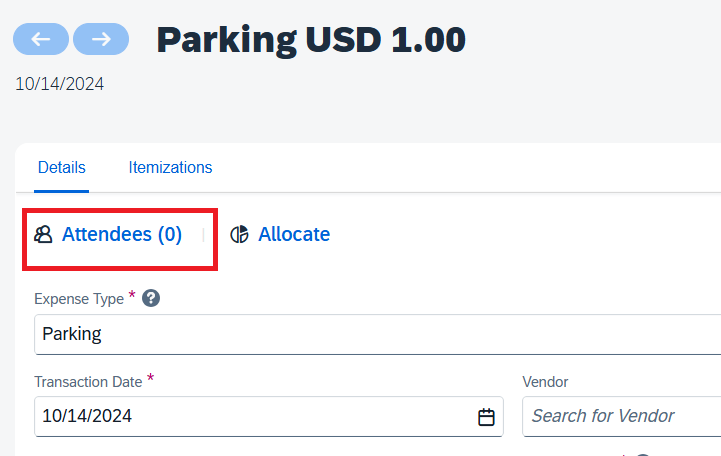Click the Transaction Date label
This screenshot has width=721, height=456.
coord(88,382)
